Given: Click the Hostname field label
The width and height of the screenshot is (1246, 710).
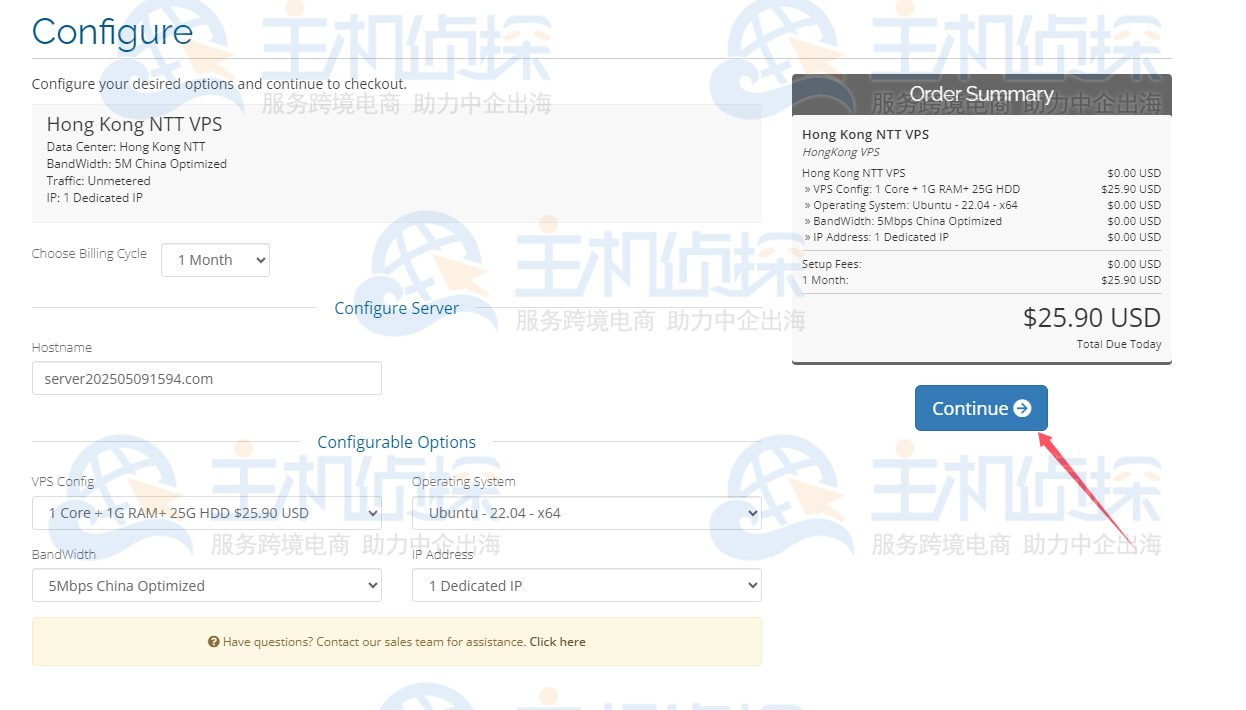Looking at the screenshot, I should pyautogui.click(x=61, y=348).
